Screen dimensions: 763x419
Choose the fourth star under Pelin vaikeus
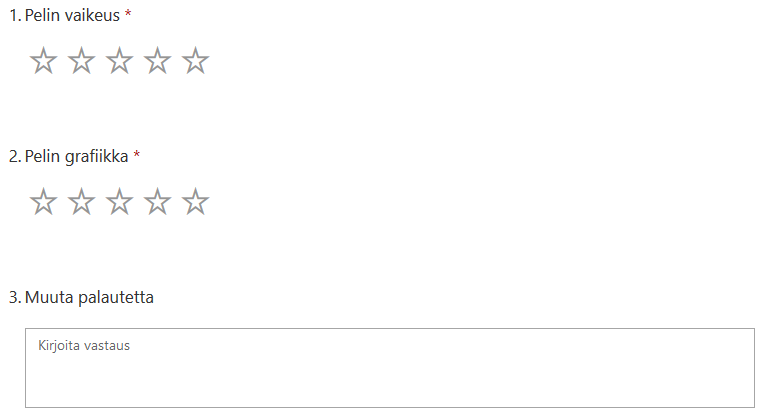click(x=157, y=61)
